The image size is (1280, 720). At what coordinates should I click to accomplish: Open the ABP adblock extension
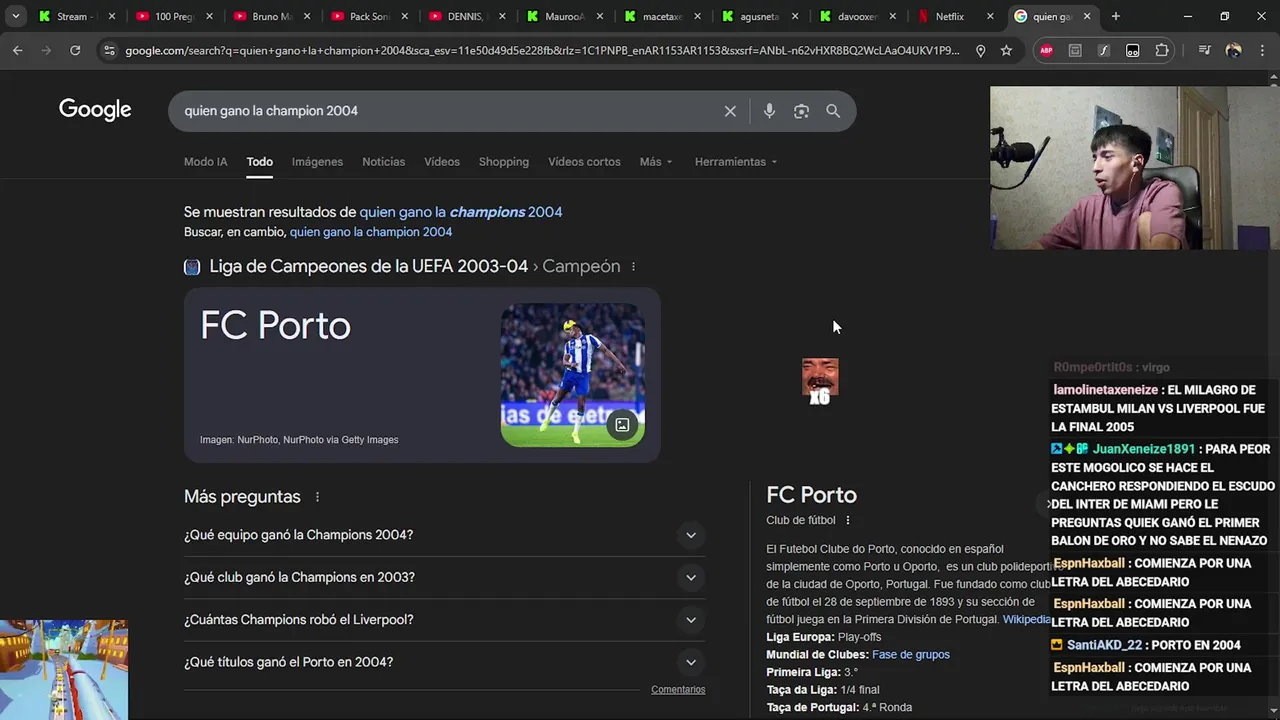click(1046, 51)
